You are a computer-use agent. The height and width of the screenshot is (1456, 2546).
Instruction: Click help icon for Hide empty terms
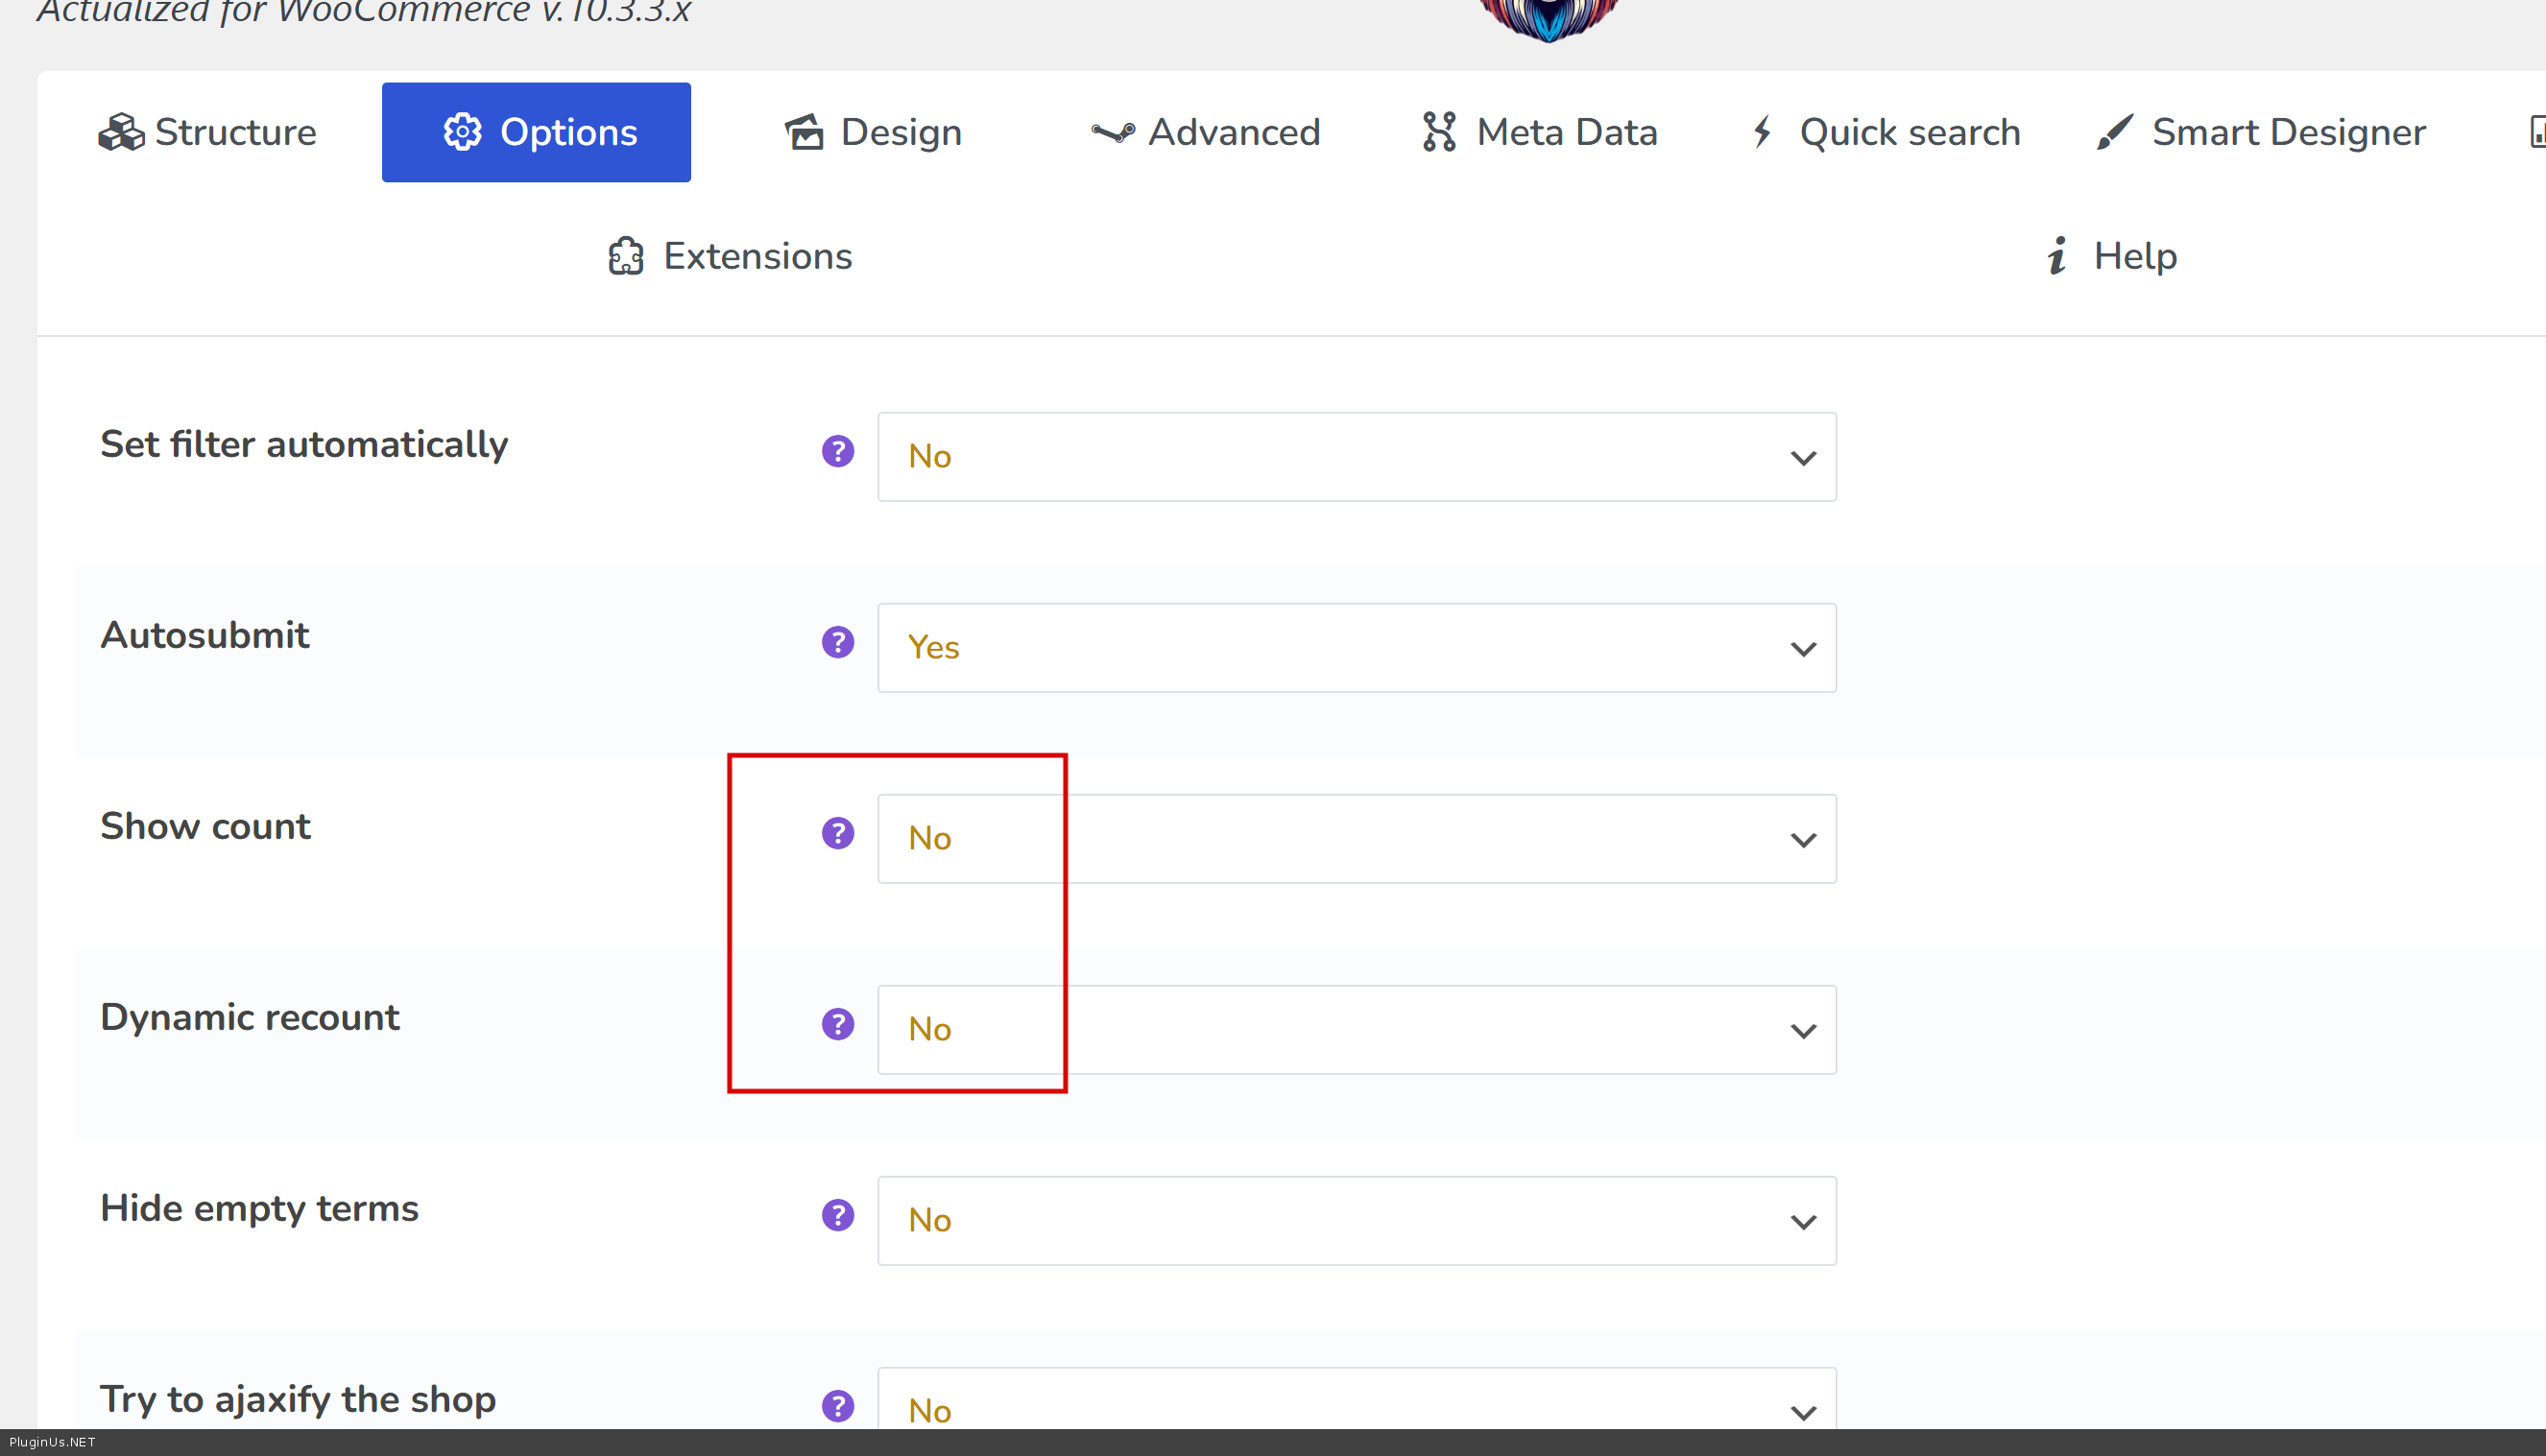(837, 1215)
